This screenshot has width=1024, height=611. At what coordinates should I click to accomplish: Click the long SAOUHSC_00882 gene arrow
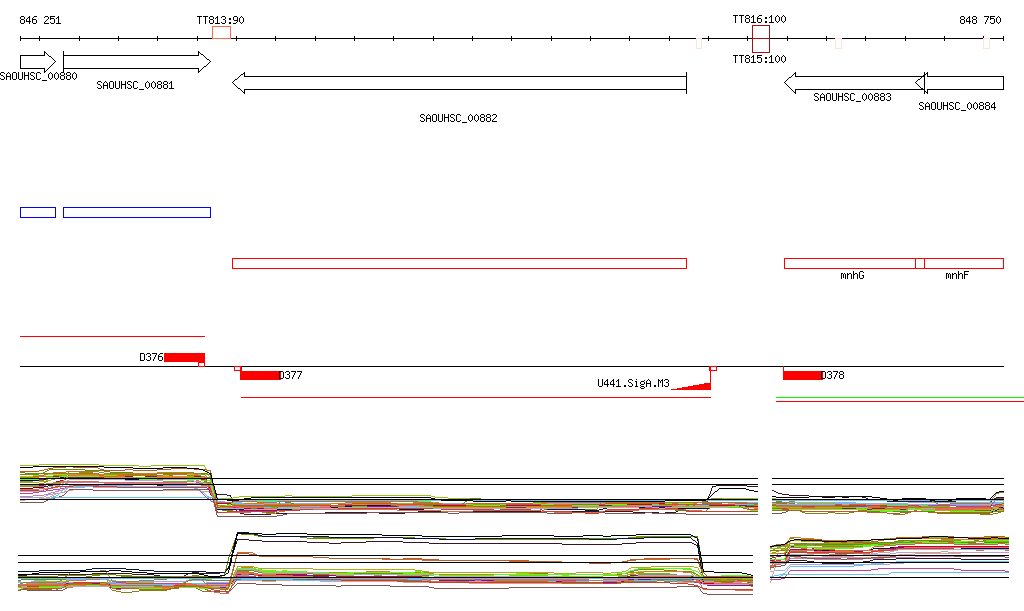tap(460, 83)
